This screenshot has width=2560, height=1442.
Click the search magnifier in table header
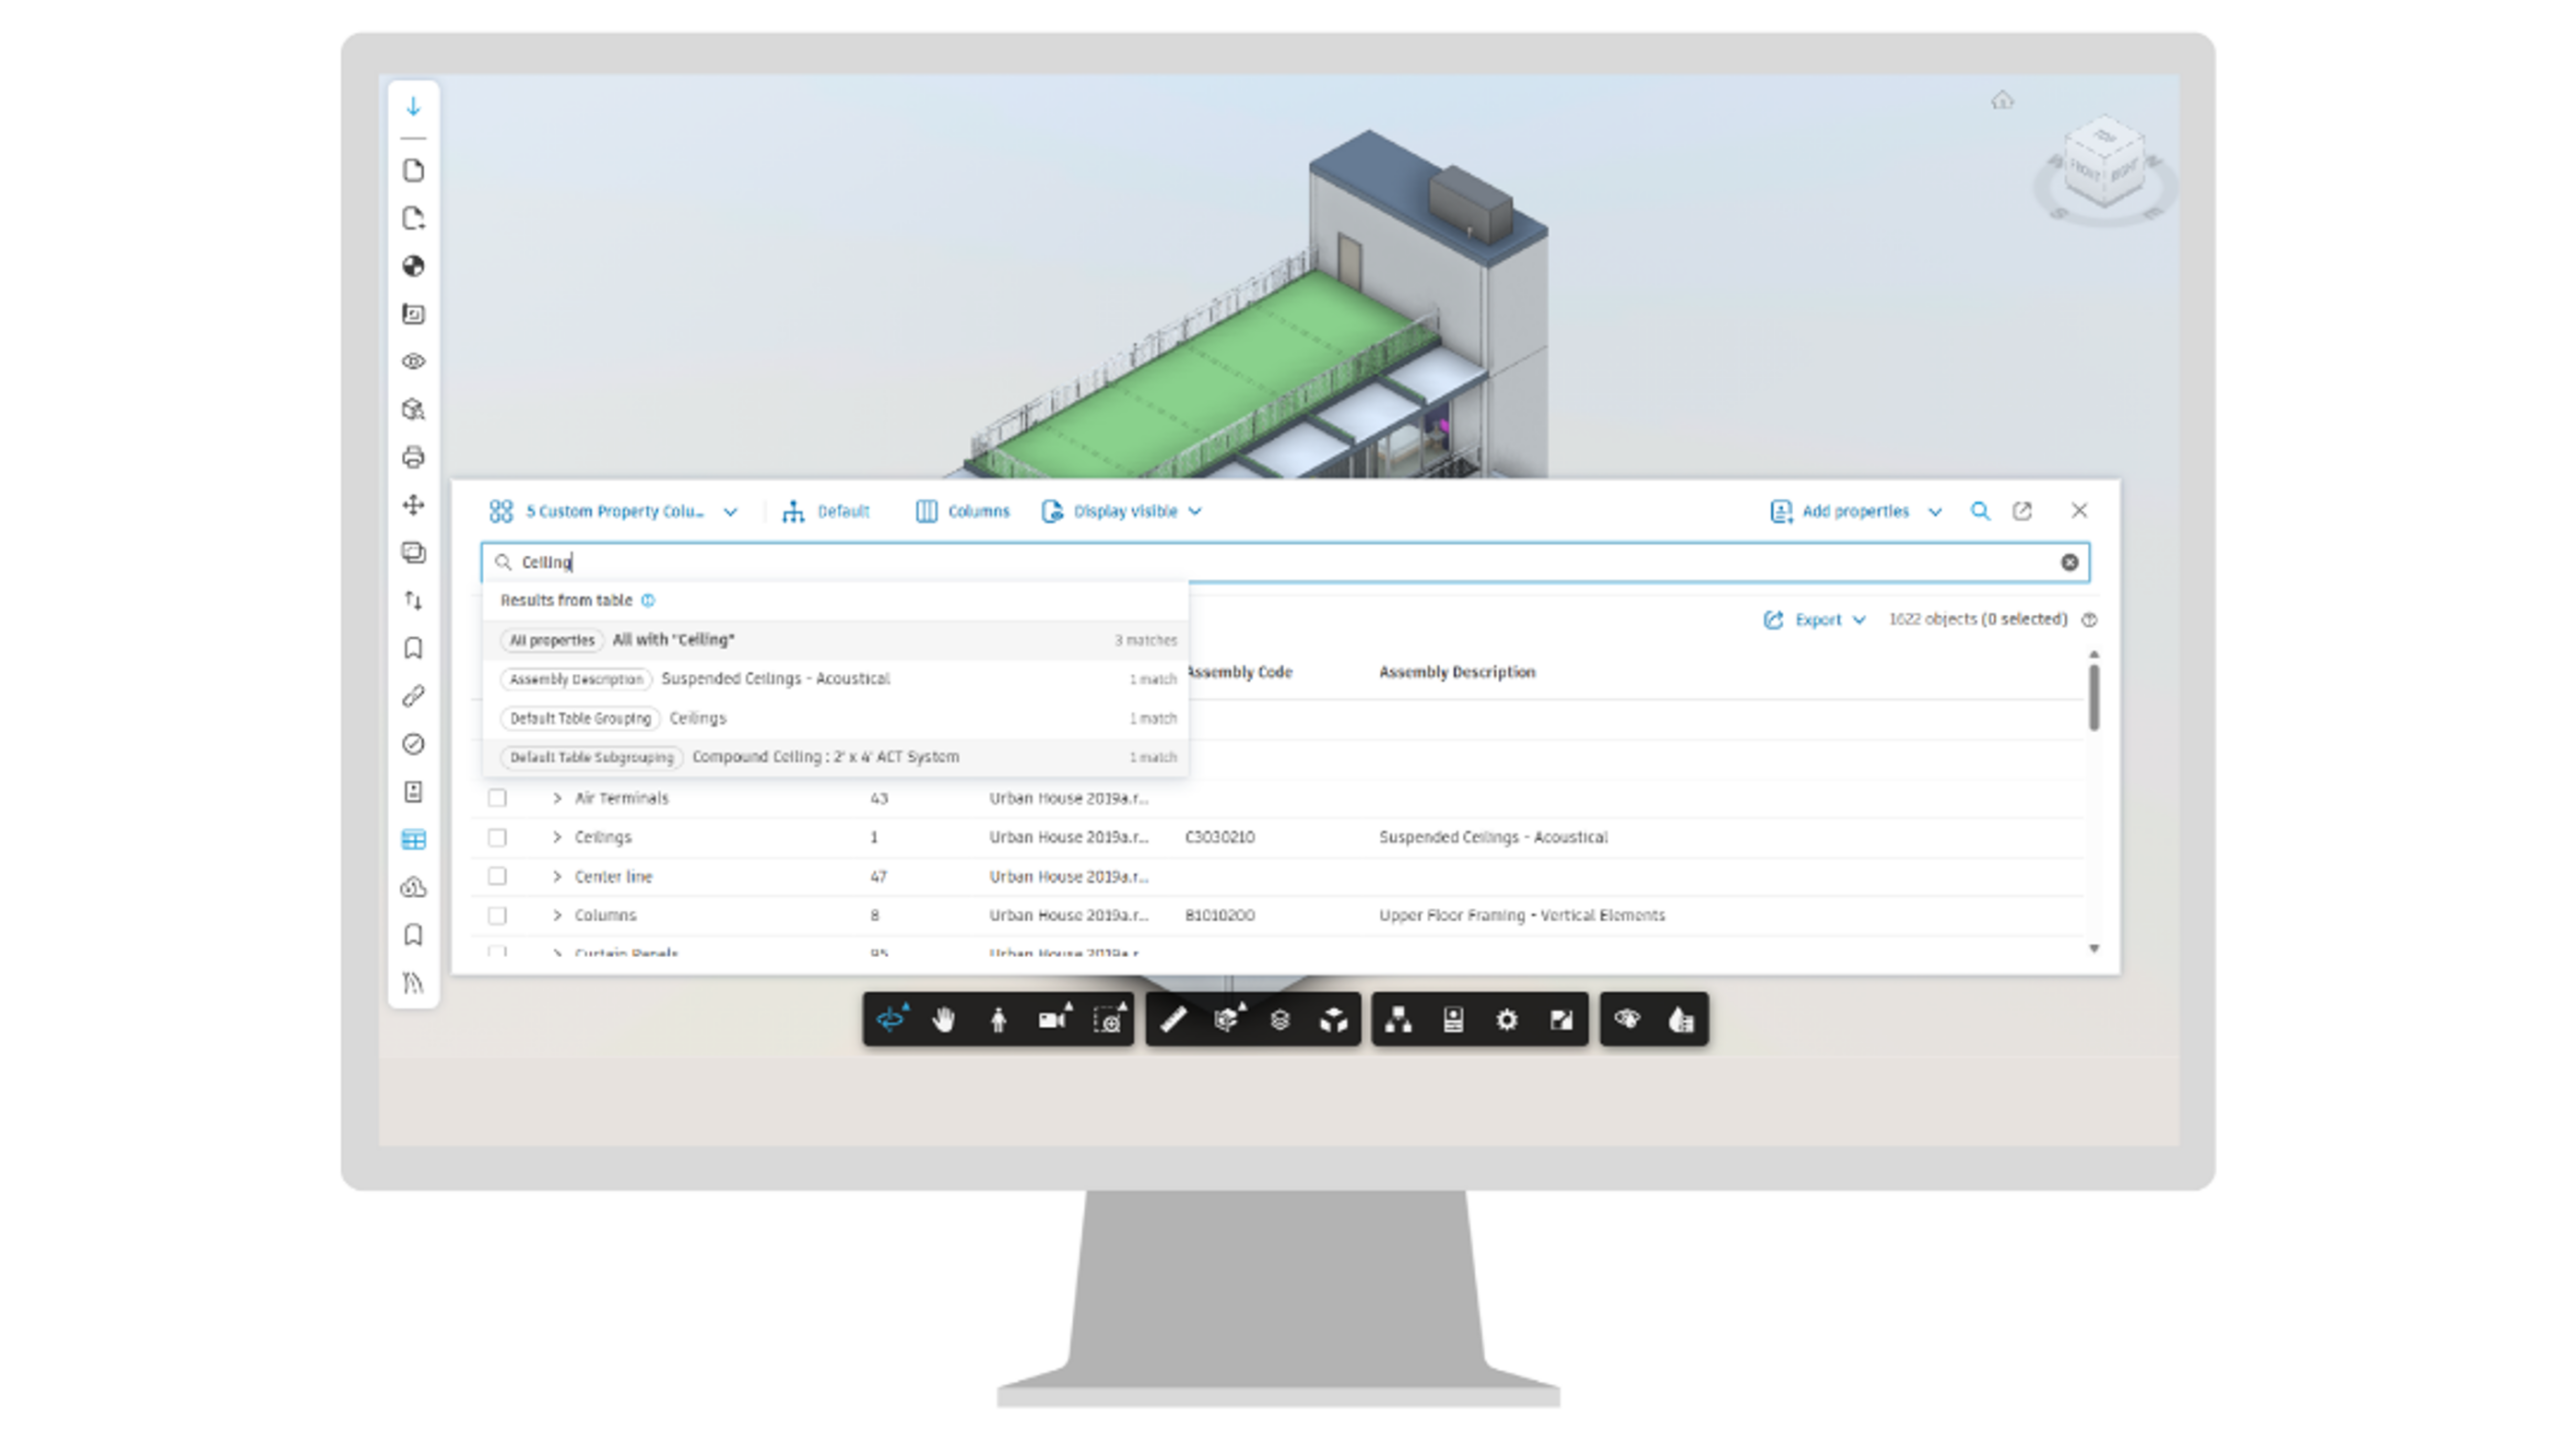tap(1980, 511)
